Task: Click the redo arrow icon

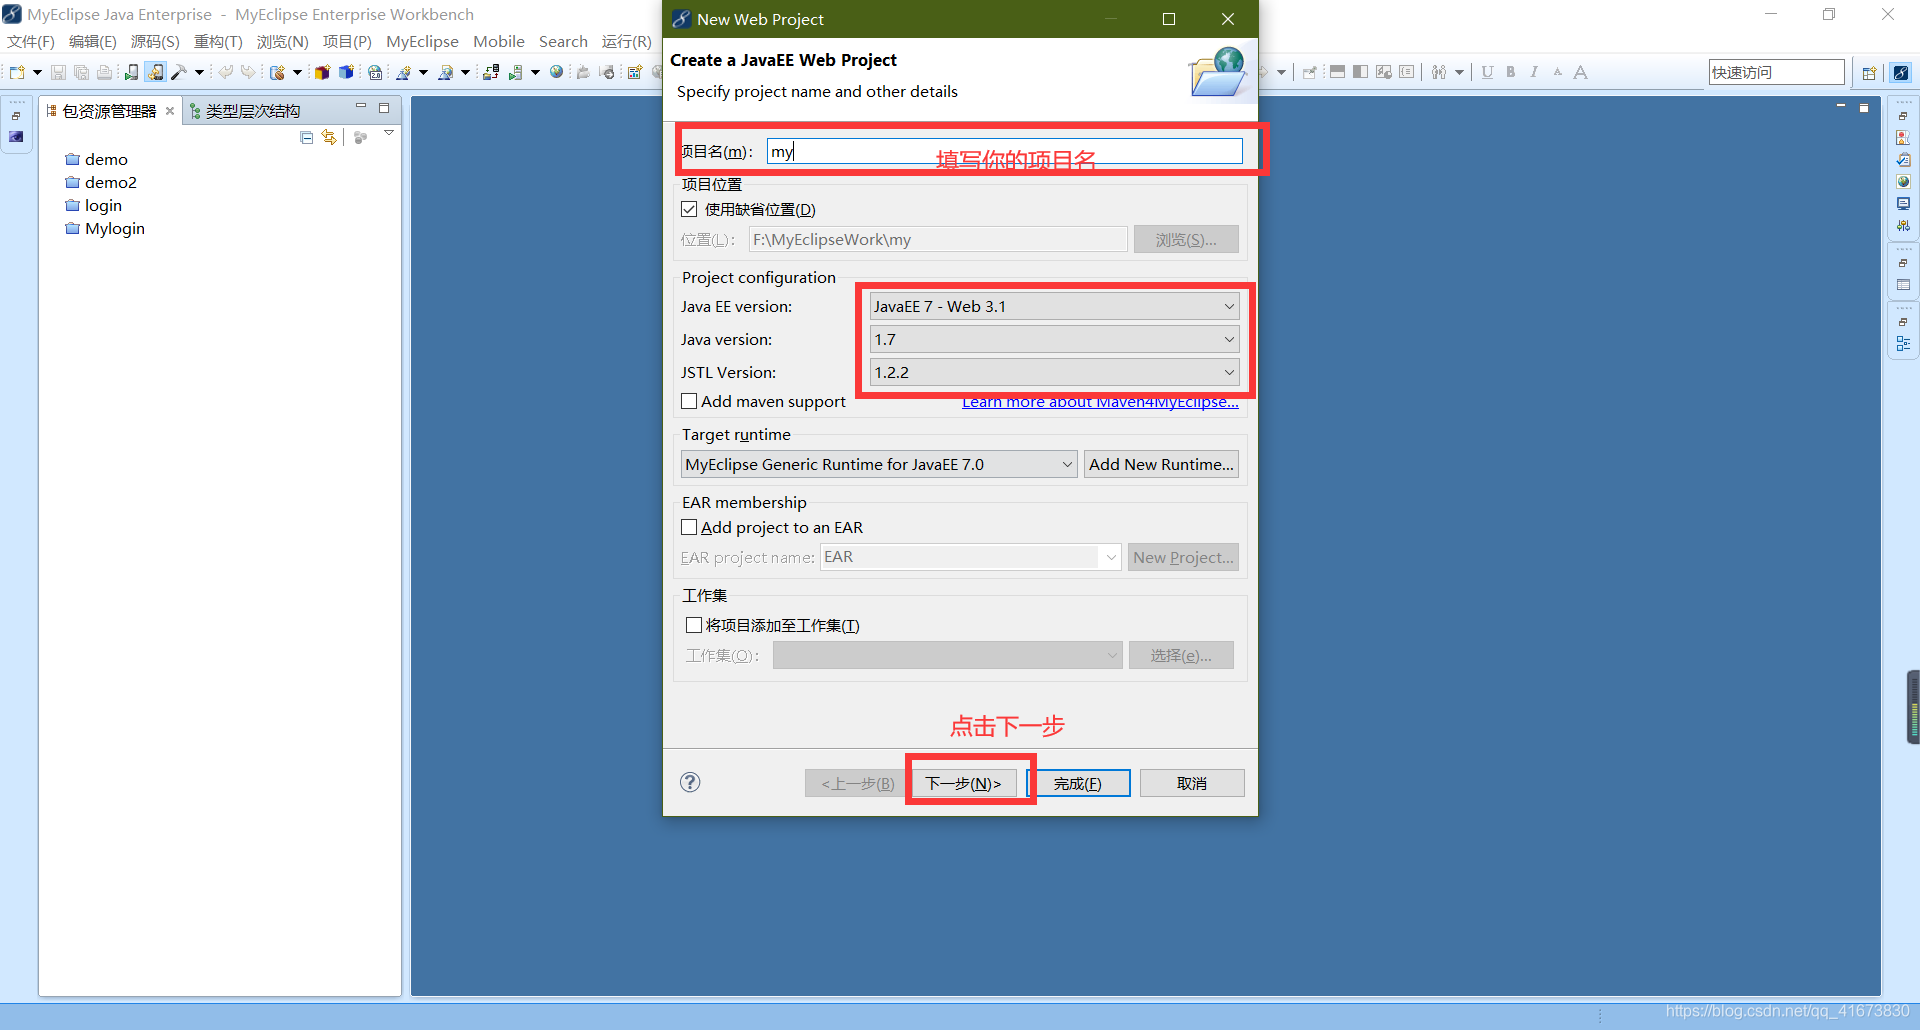Action: click(248, 72)
